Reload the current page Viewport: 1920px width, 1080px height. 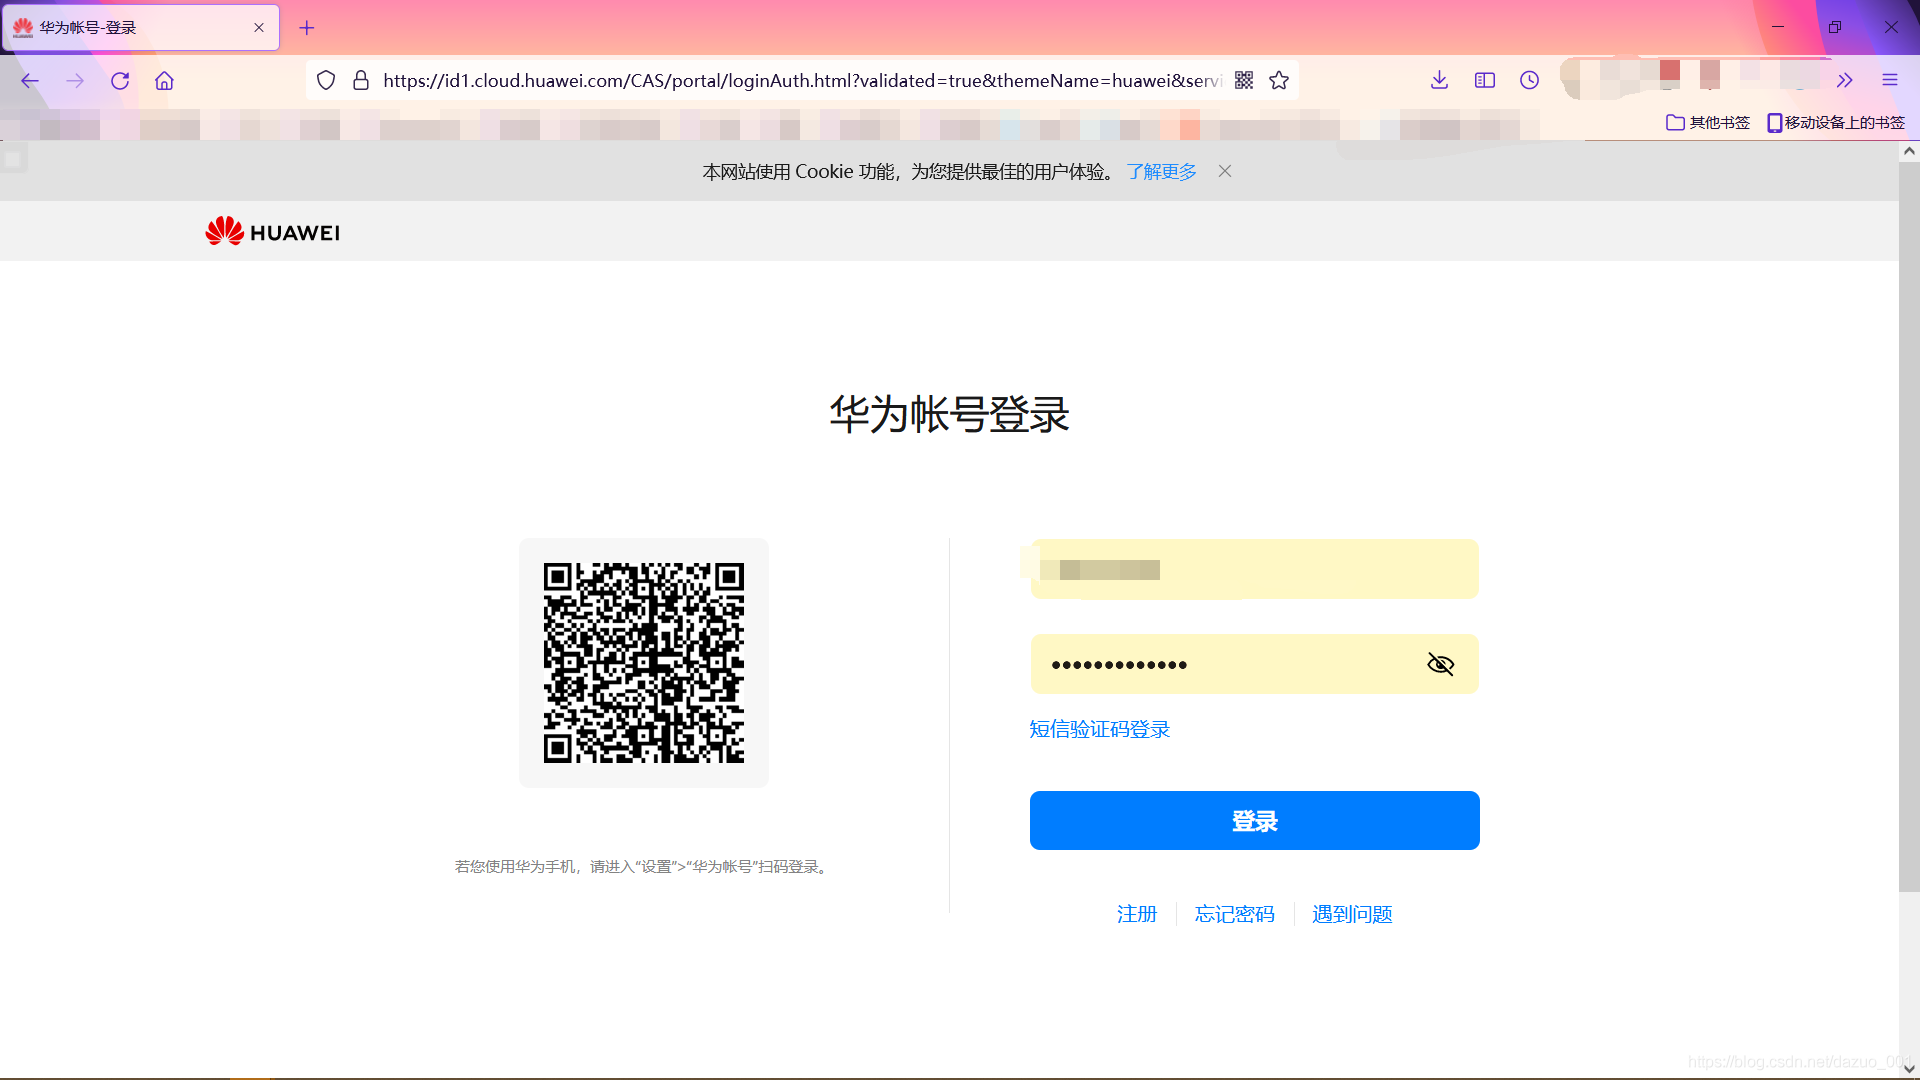point(120,81)
